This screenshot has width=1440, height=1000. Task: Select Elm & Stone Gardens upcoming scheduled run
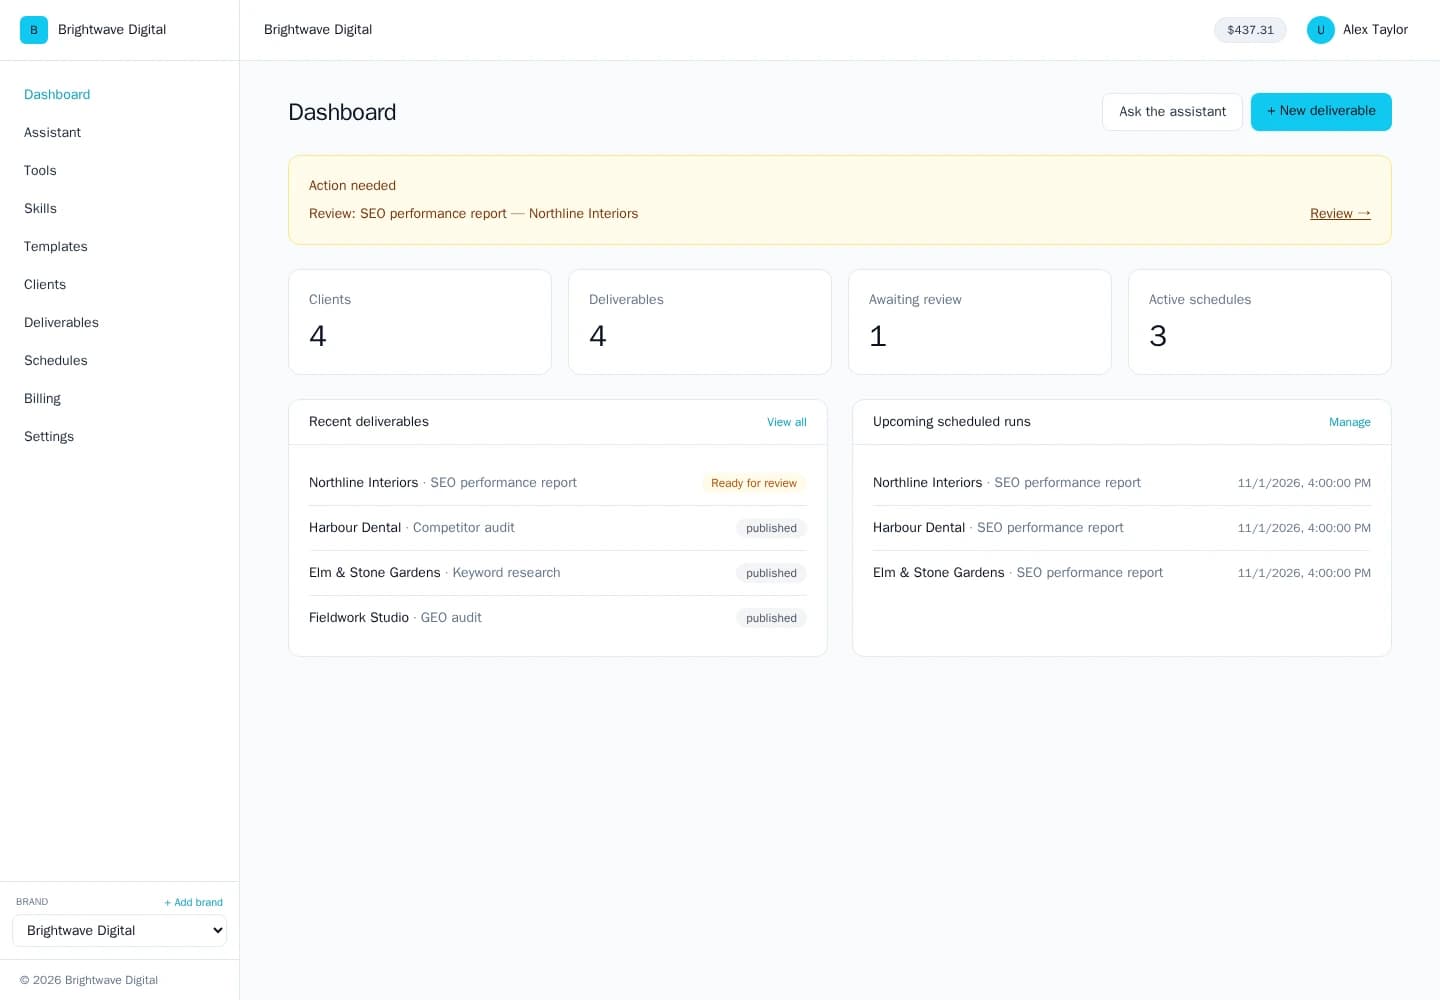coord(1122,573)
